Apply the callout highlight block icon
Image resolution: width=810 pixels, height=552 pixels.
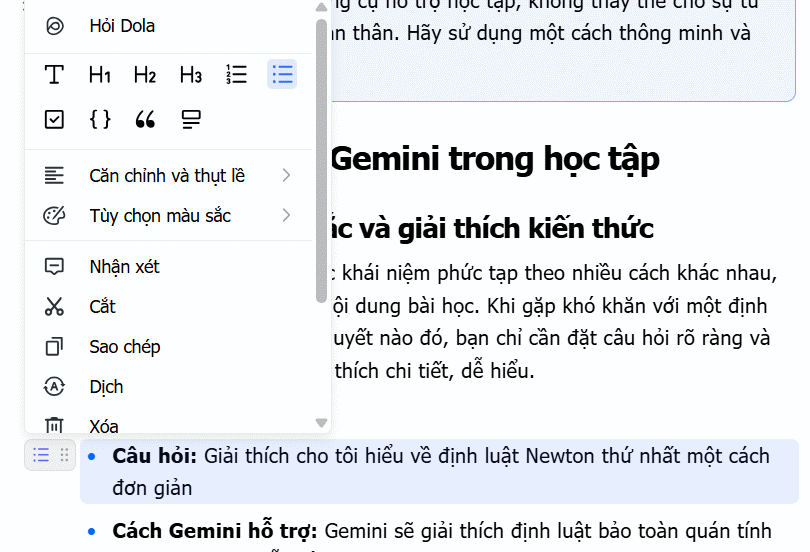click(191, 119)
